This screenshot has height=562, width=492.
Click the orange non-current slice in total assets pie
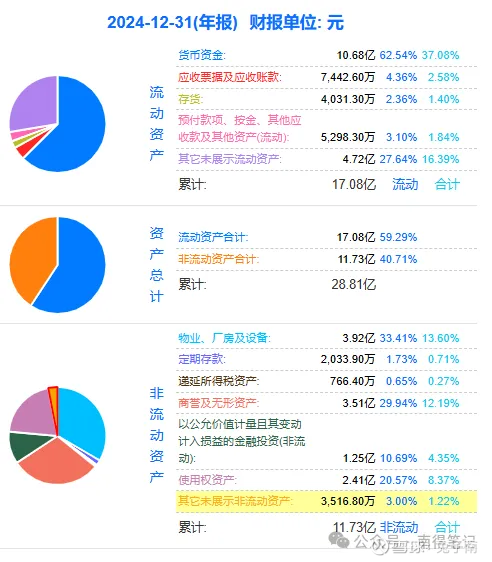(x=30, y=258)
